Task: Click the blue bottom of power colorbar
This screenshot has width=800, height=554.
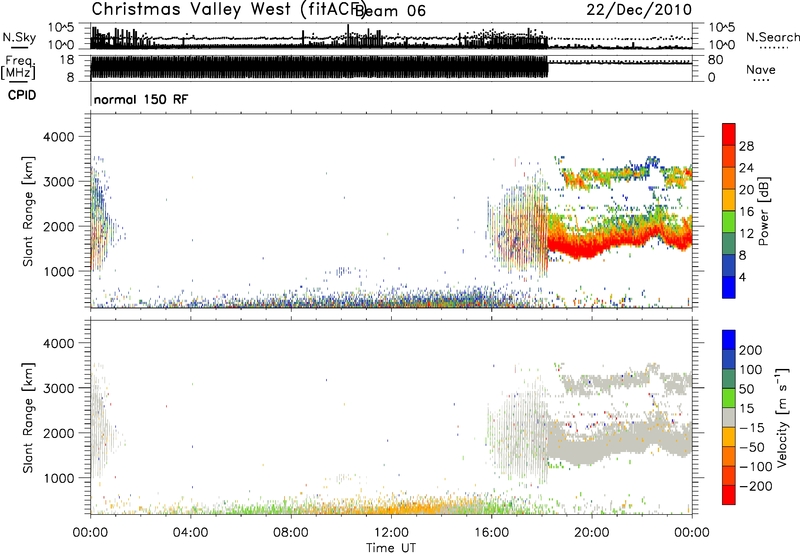Action: point(729,289)
